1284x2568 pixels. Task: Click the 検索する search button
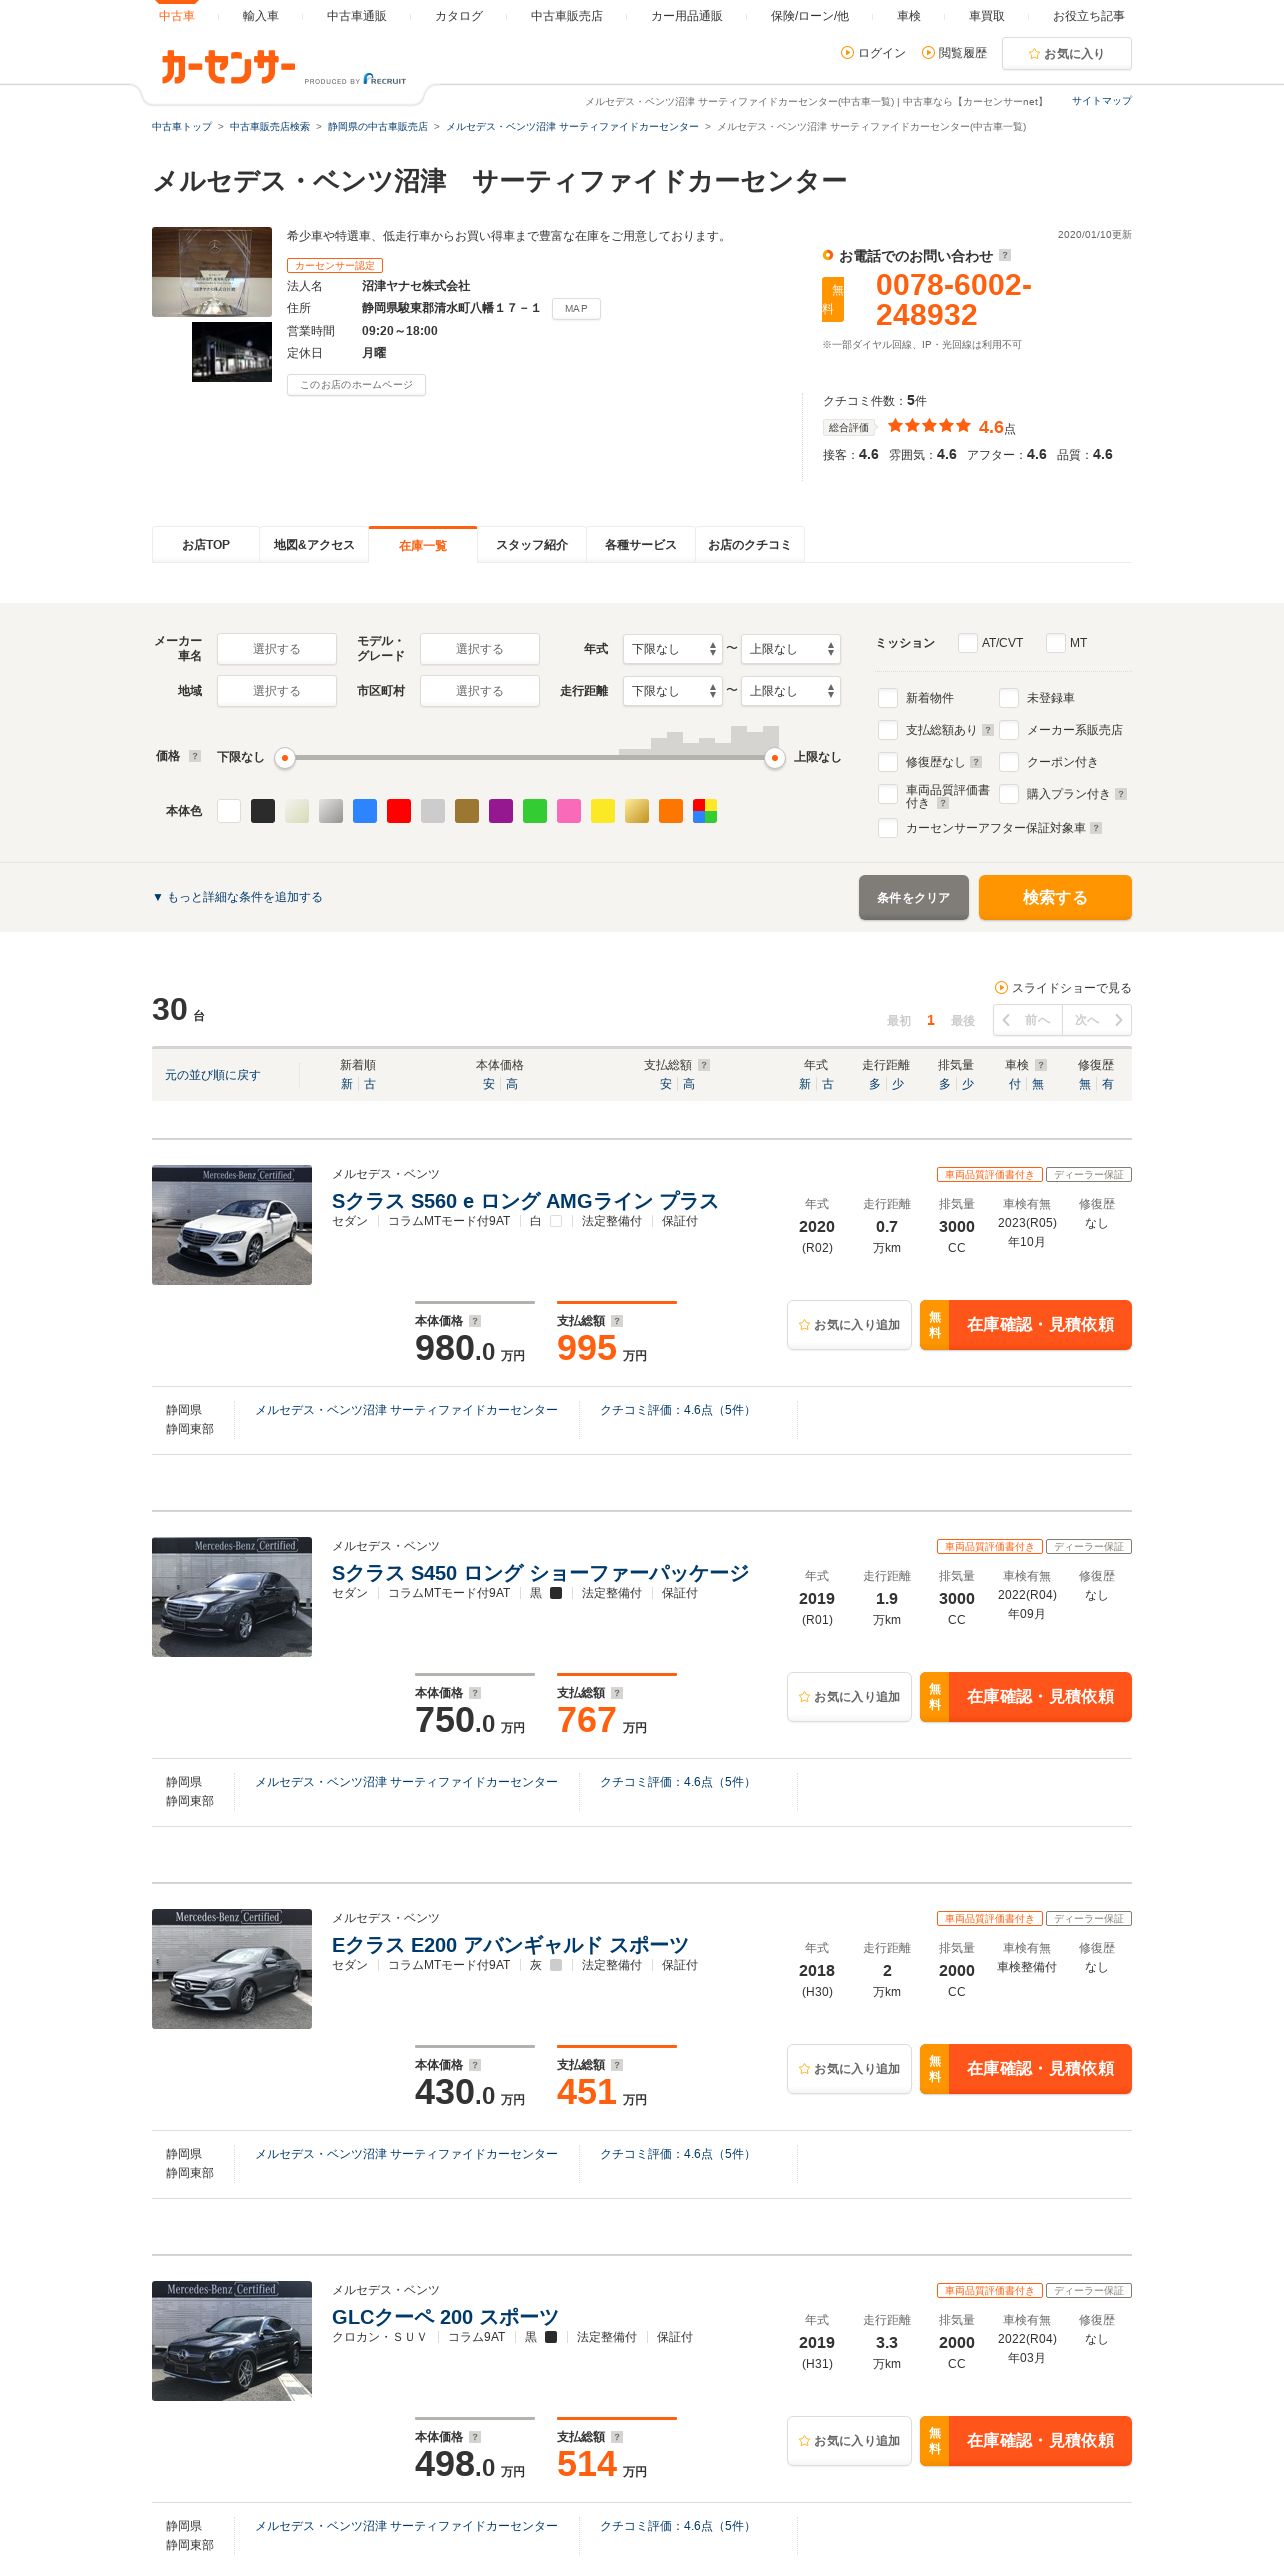pos(1055,897)
